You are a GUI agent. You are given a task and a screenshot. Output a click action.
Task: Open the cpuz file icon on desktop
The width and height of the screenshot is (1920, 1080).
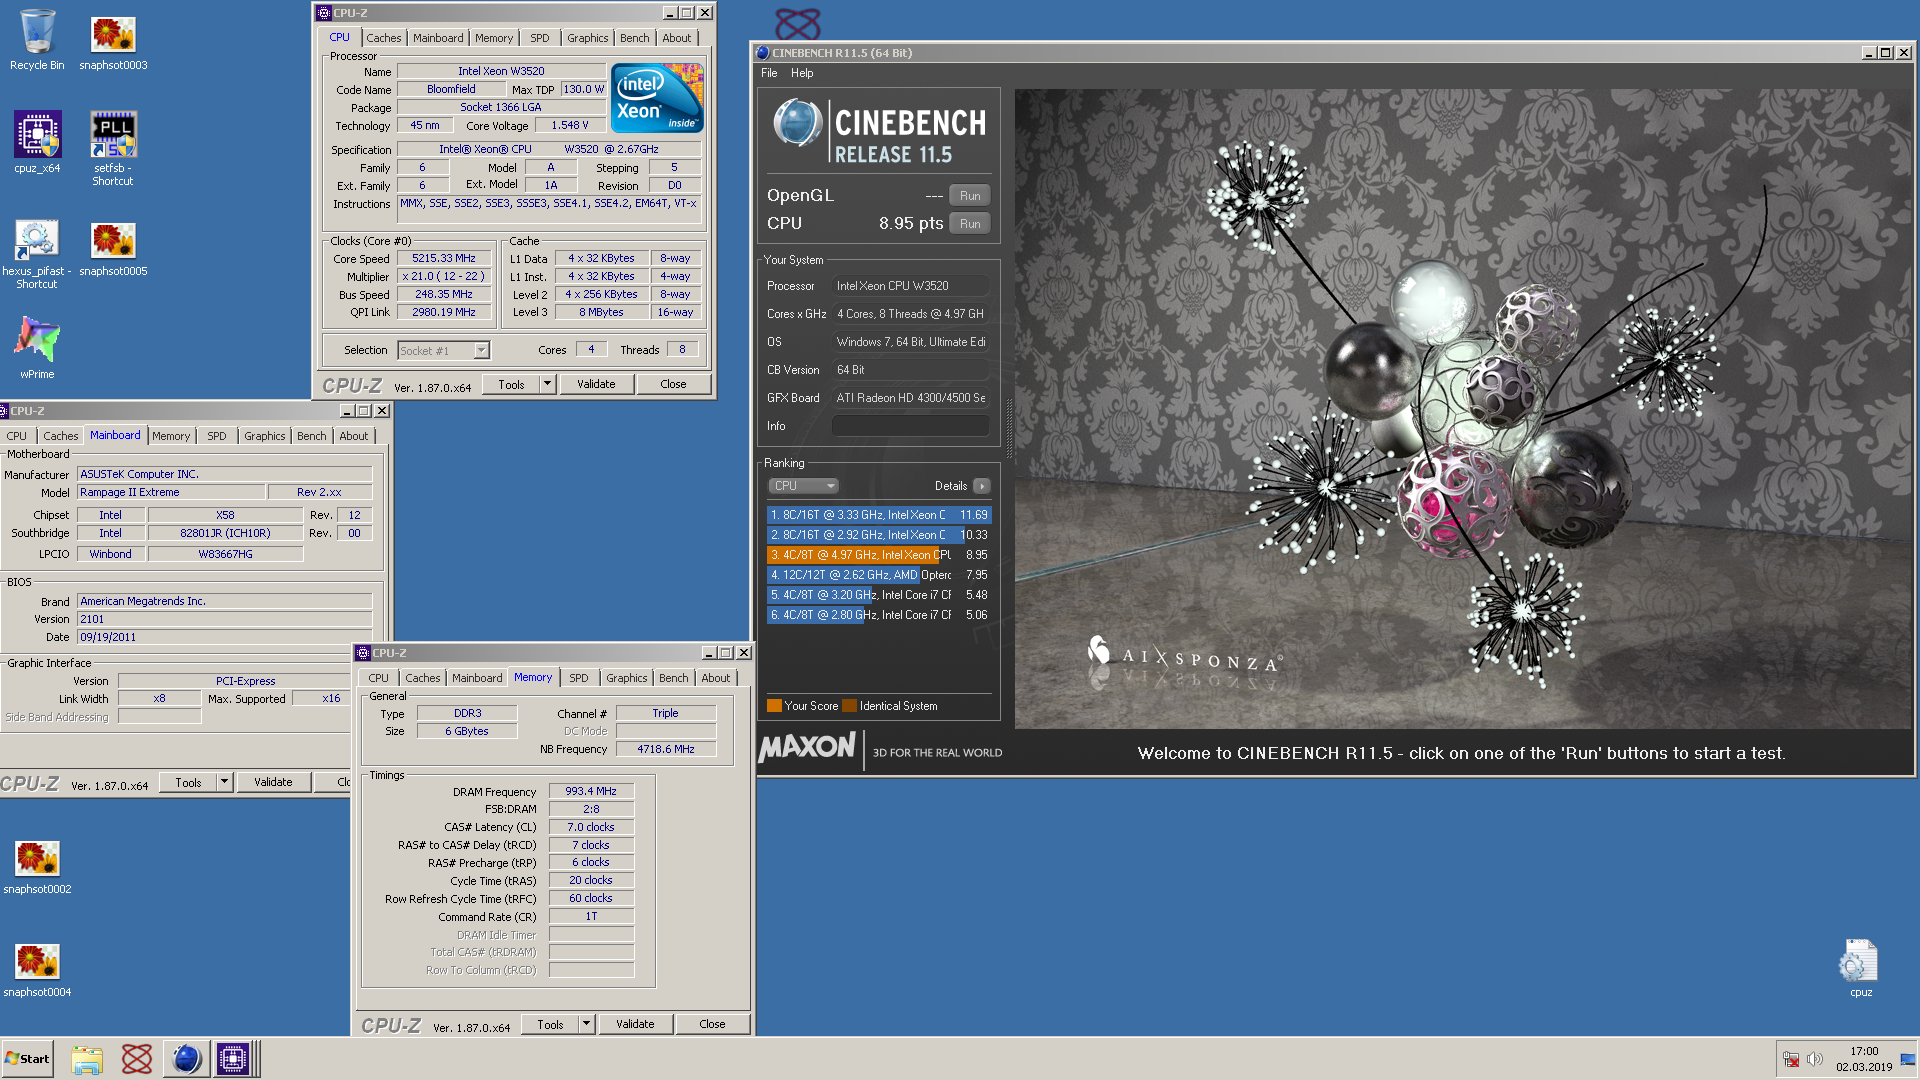(1860, 968)
